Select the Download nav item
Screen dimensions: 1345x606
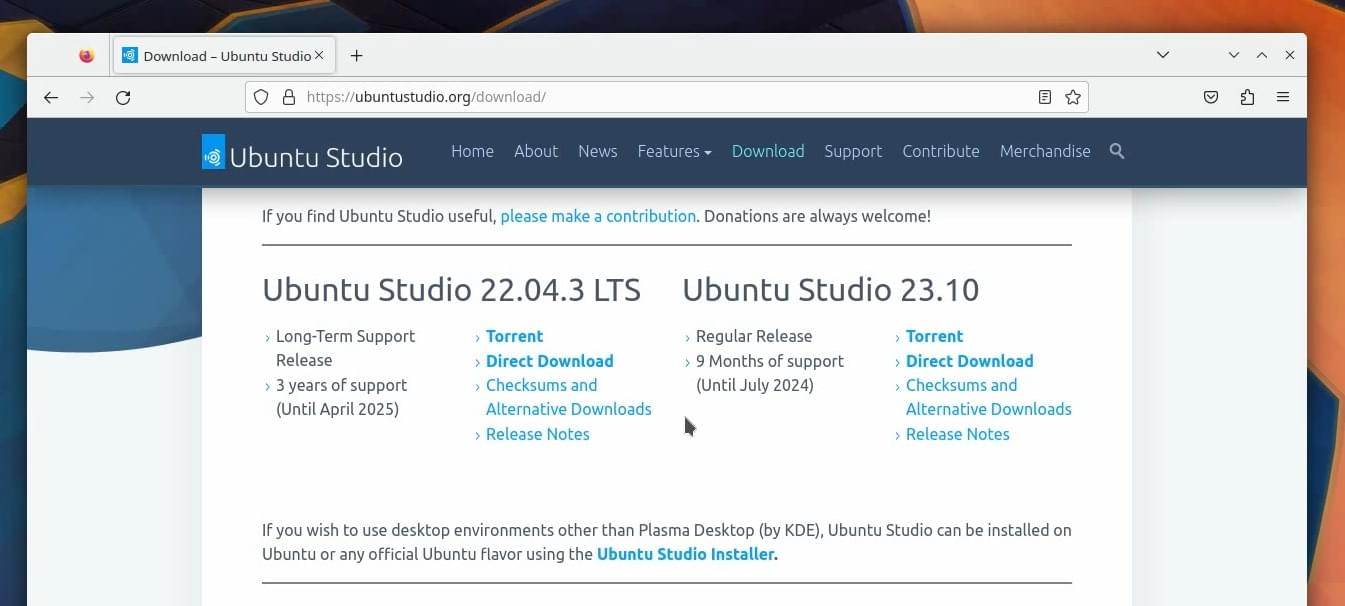coord(768,151)
